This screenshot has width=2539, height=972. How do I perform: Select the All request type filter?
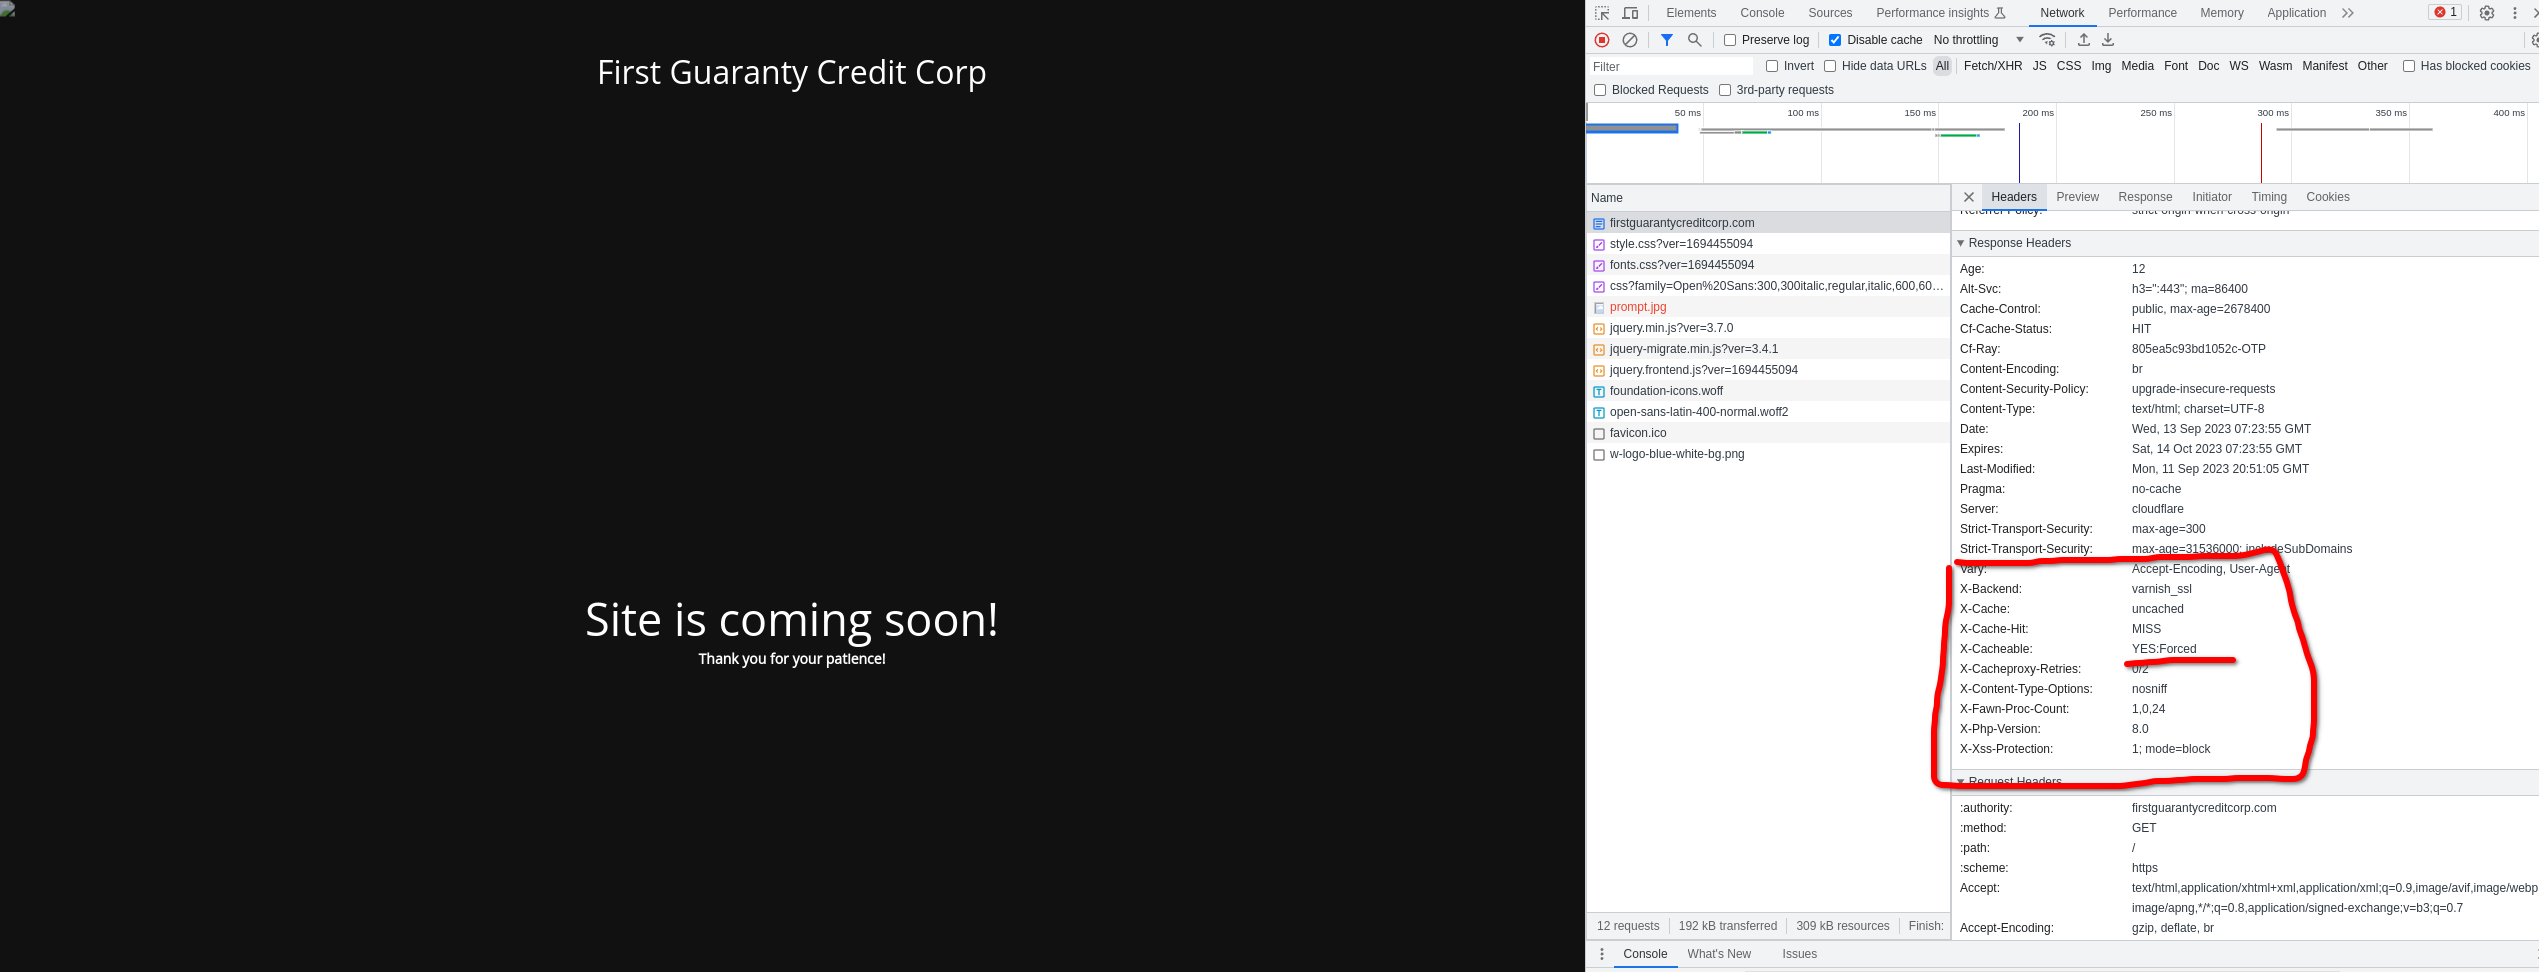click(x=1942, y=66)
